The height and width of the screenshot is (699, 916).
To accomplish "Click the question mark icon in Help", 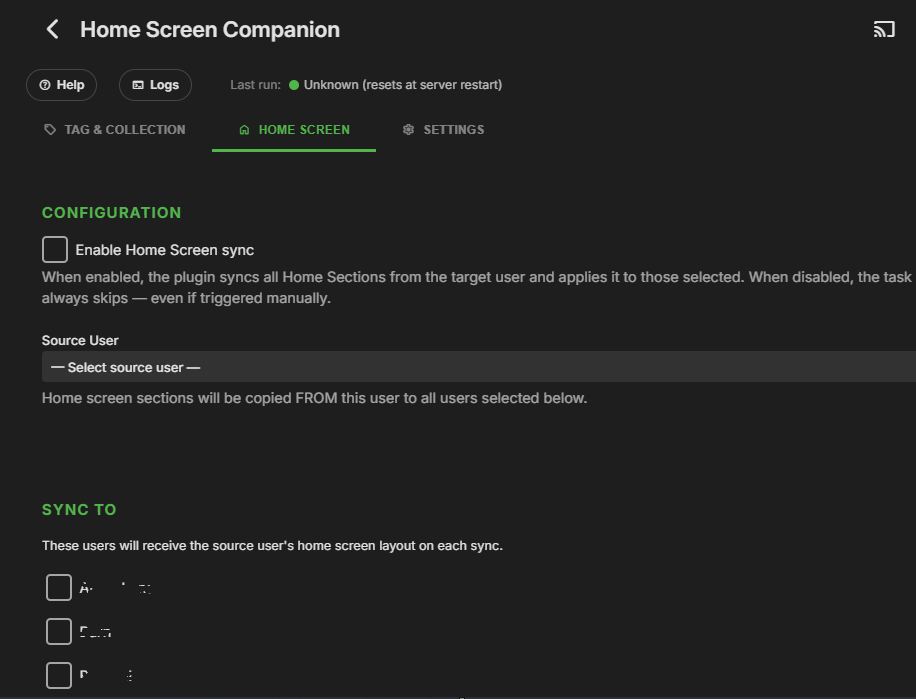I will (45, 85).
